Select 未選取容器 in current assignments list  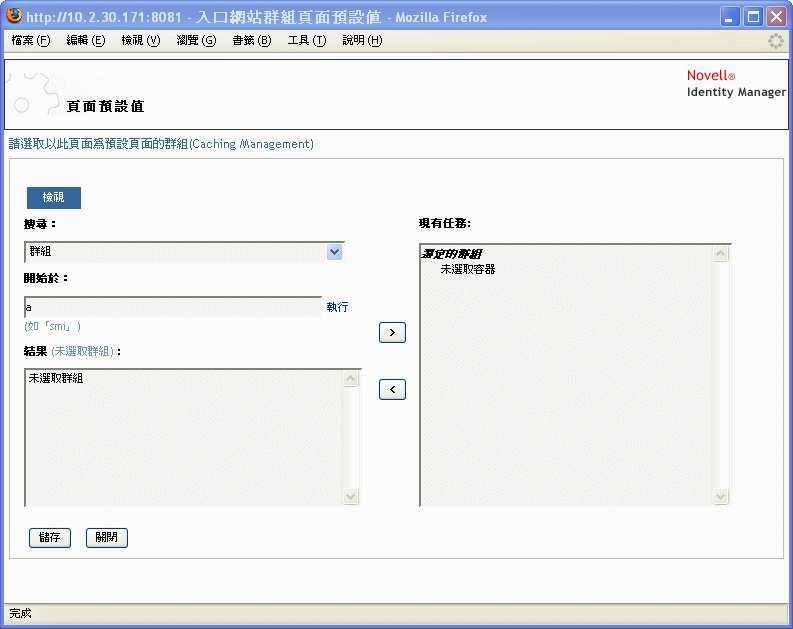pyautogui.click(x=468, y=269)
